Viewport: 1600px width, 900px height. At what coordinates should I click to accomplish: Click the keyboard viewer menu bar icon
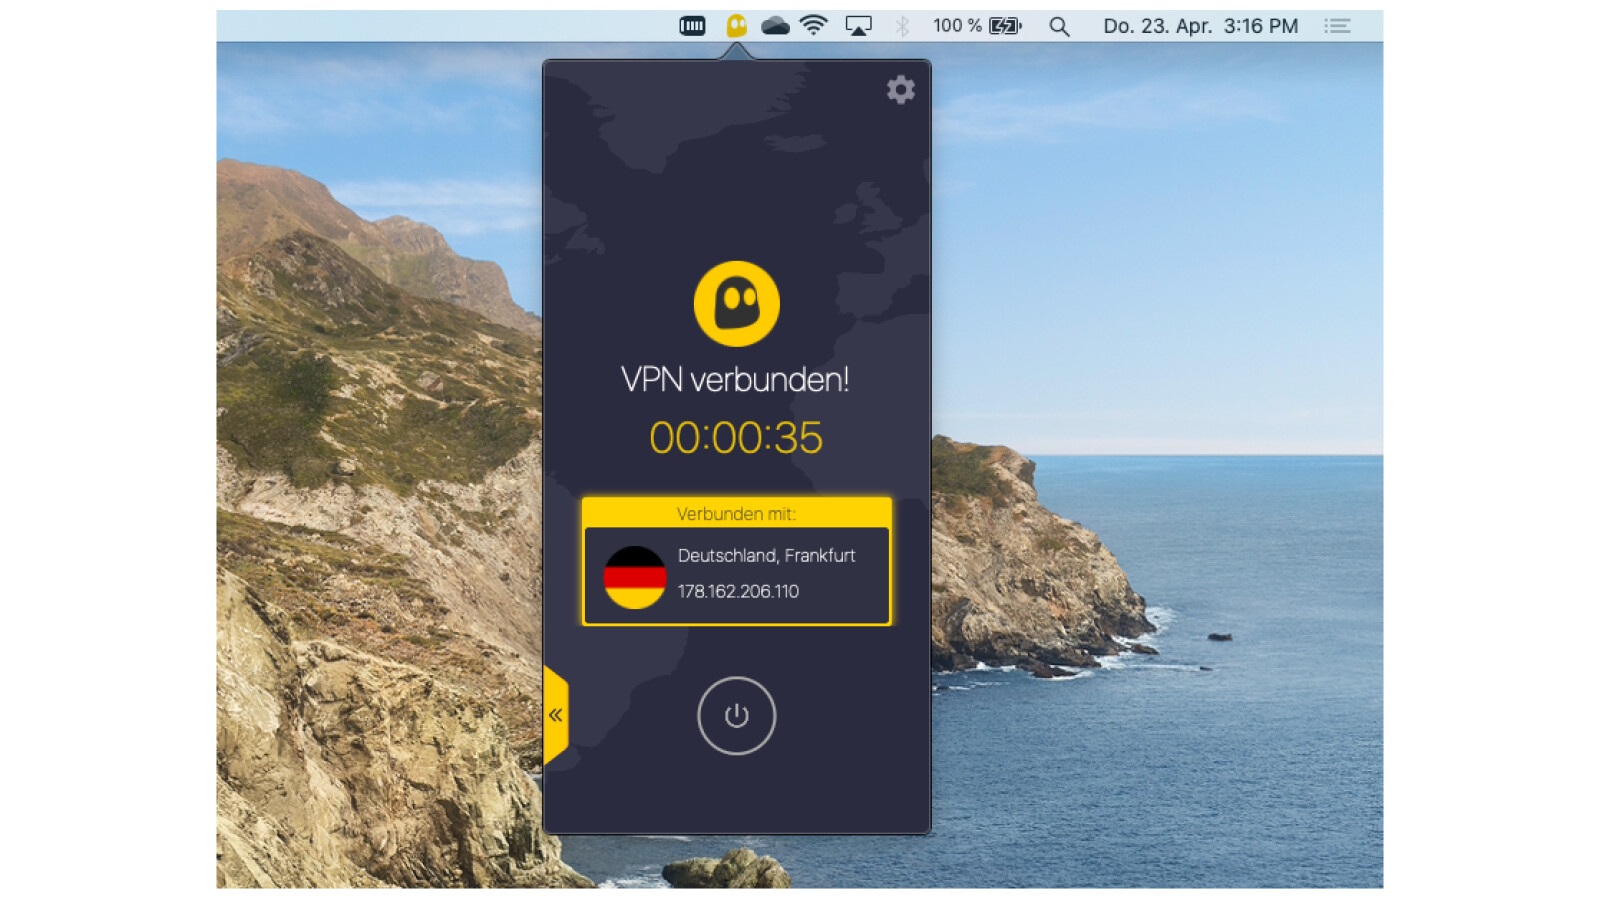click(x=692, y=25)
